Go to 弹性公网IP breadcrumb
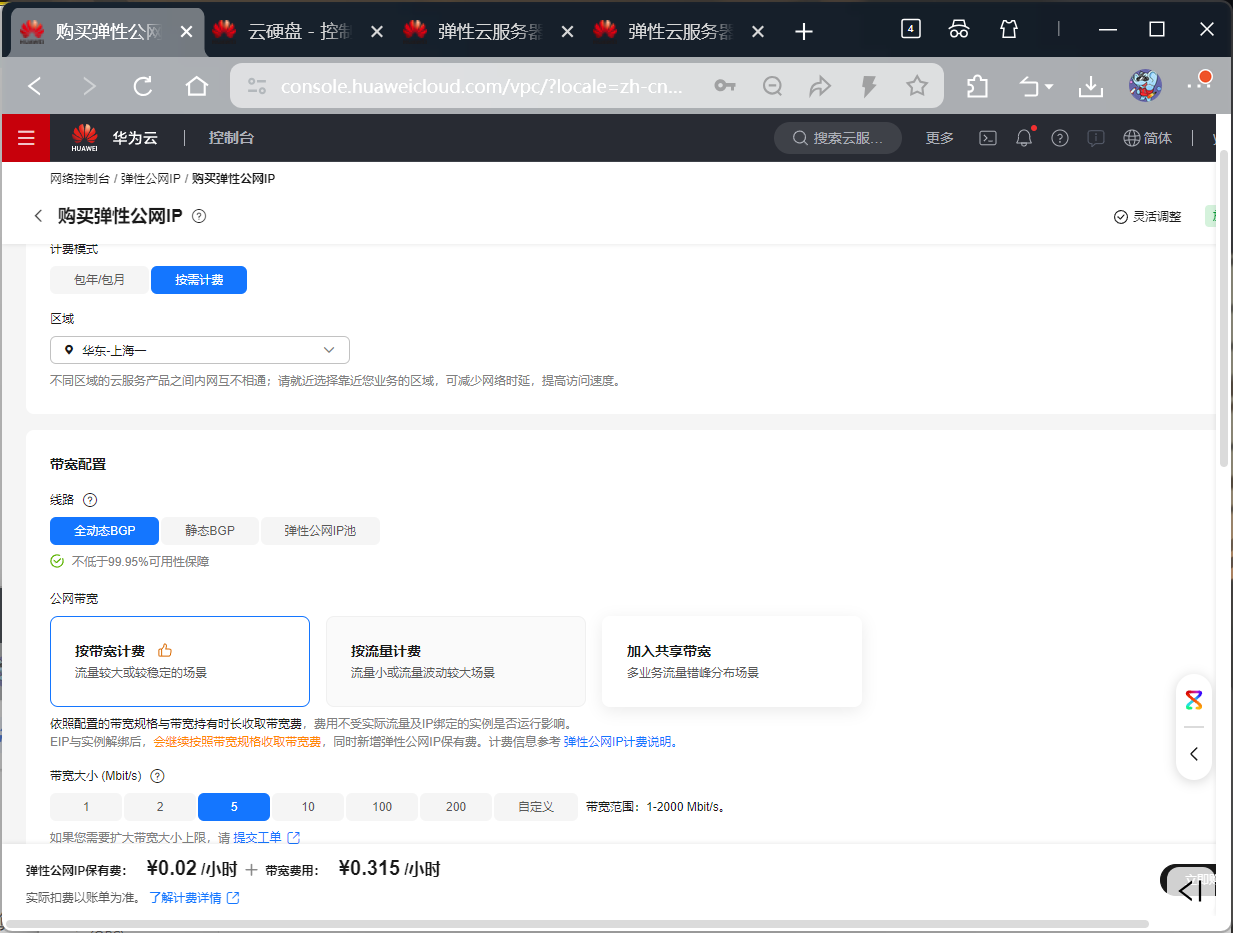Viewport: 1233px width, 933px height. pyautogui.click(x=151, y=179)
